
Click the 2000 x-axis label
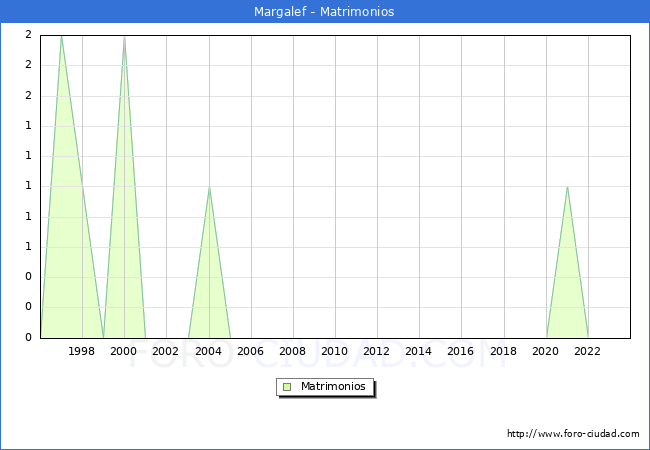pyautogui.click(x=124, y=351)
